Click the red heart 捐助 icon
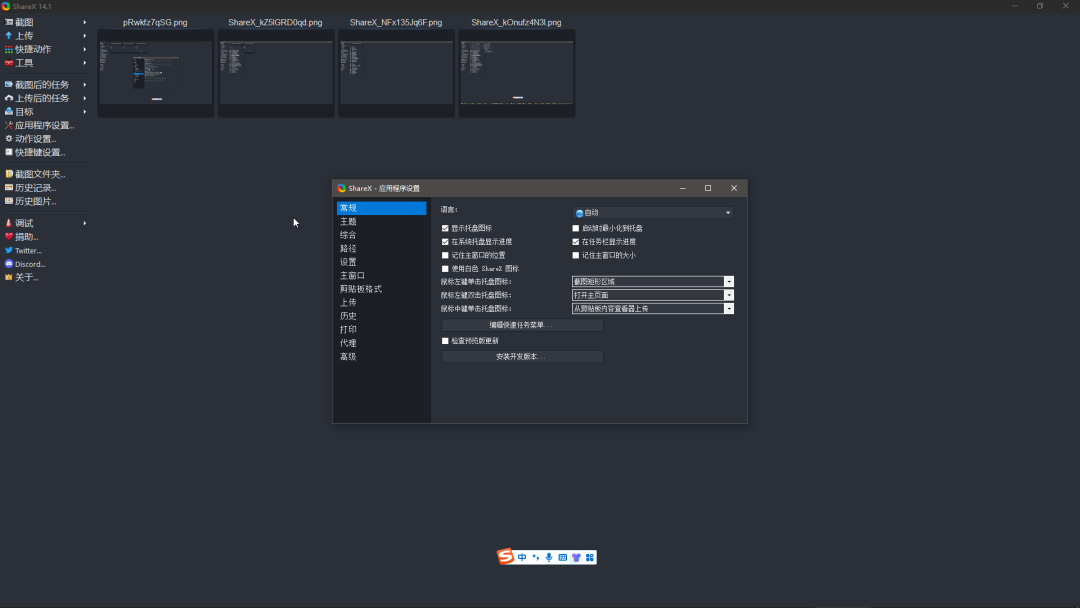The image size is (1080, 608). [9, 236]
